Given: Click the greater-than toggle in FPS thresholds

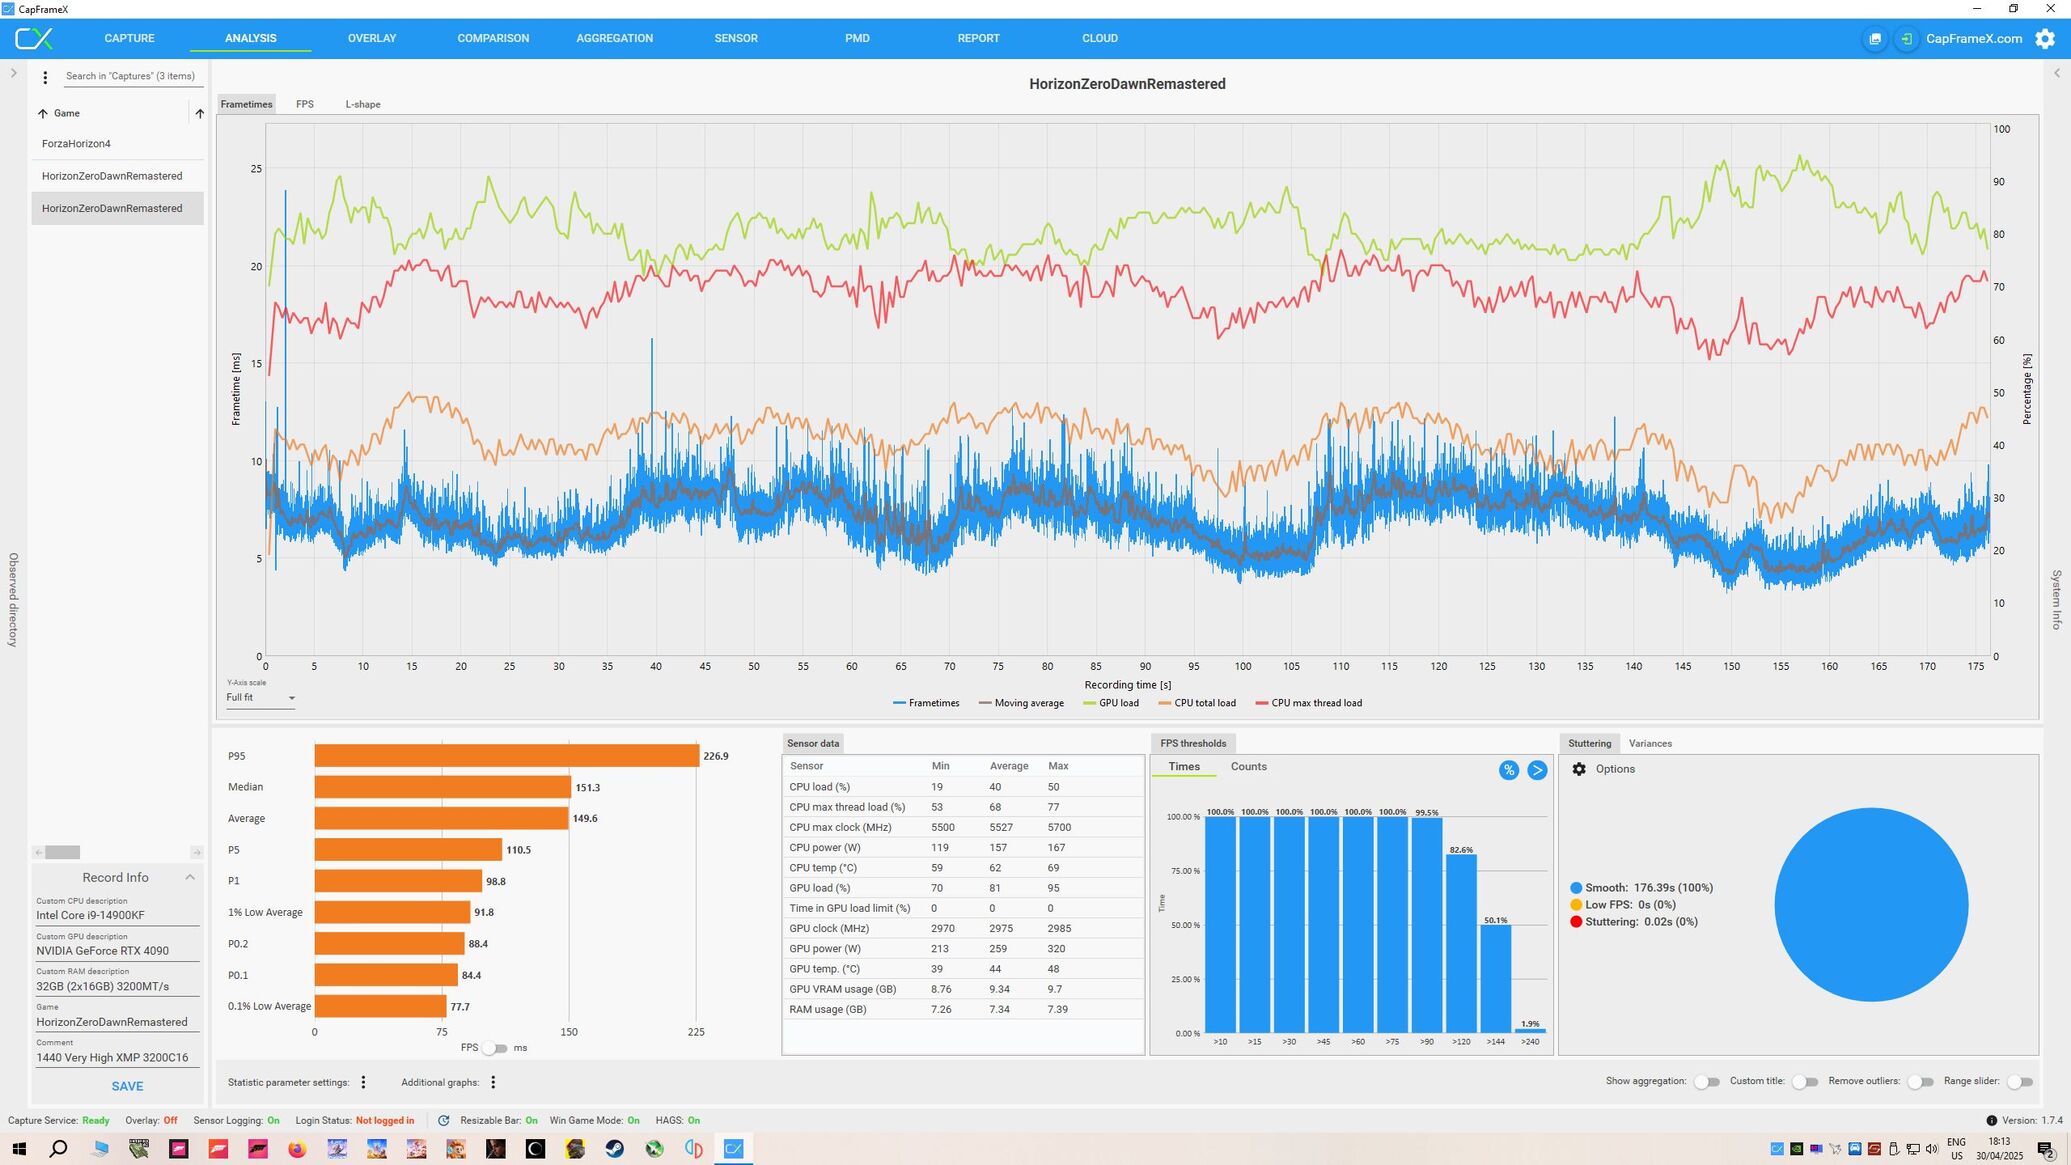Looking at the screenshot, I should pos(1537,770).
